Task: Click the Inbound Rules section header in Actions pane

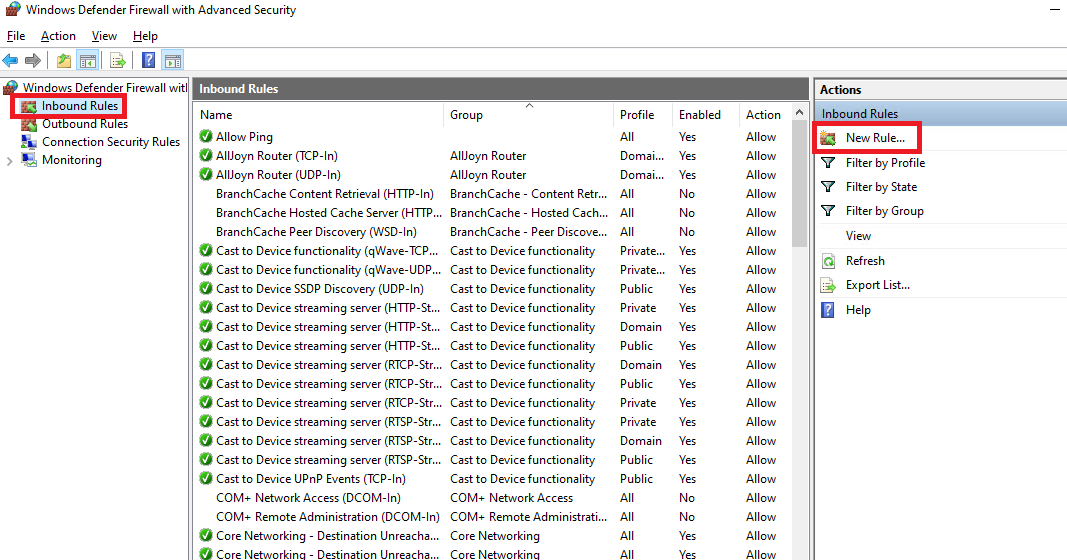Action: (x=940, y=114)
